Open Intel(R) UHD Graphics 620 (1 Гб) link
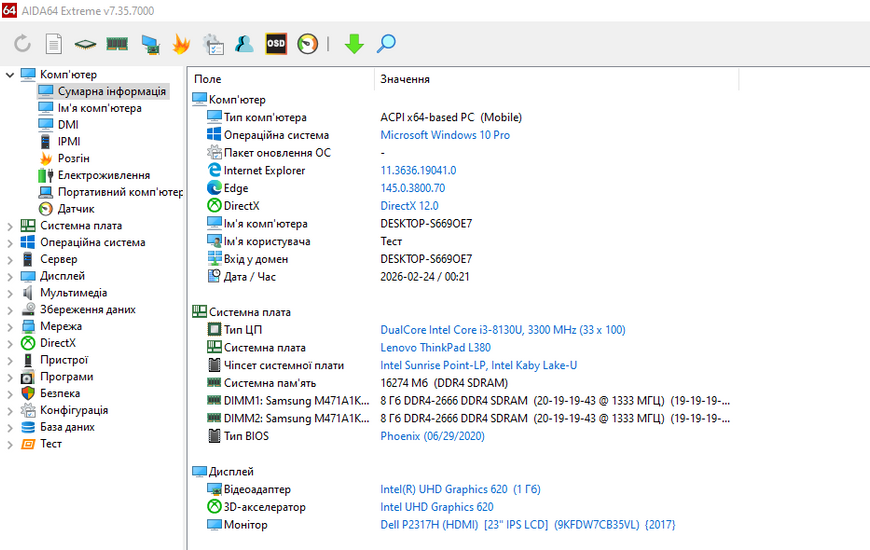Image resolution: width=870 pixels, height=550 pixels. click(461, 490)
